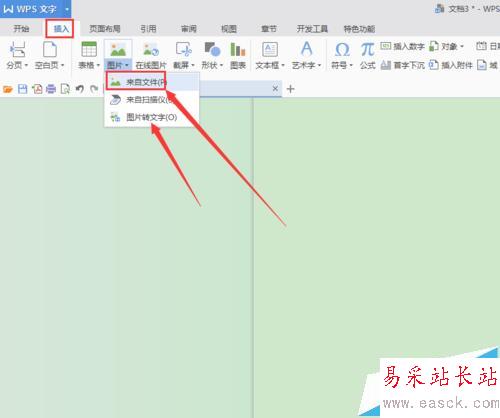Image resolution: width=500 pixels, height=418 pixels.
Task: Click the save icon in quick toolbar
Action: [23, 89]
